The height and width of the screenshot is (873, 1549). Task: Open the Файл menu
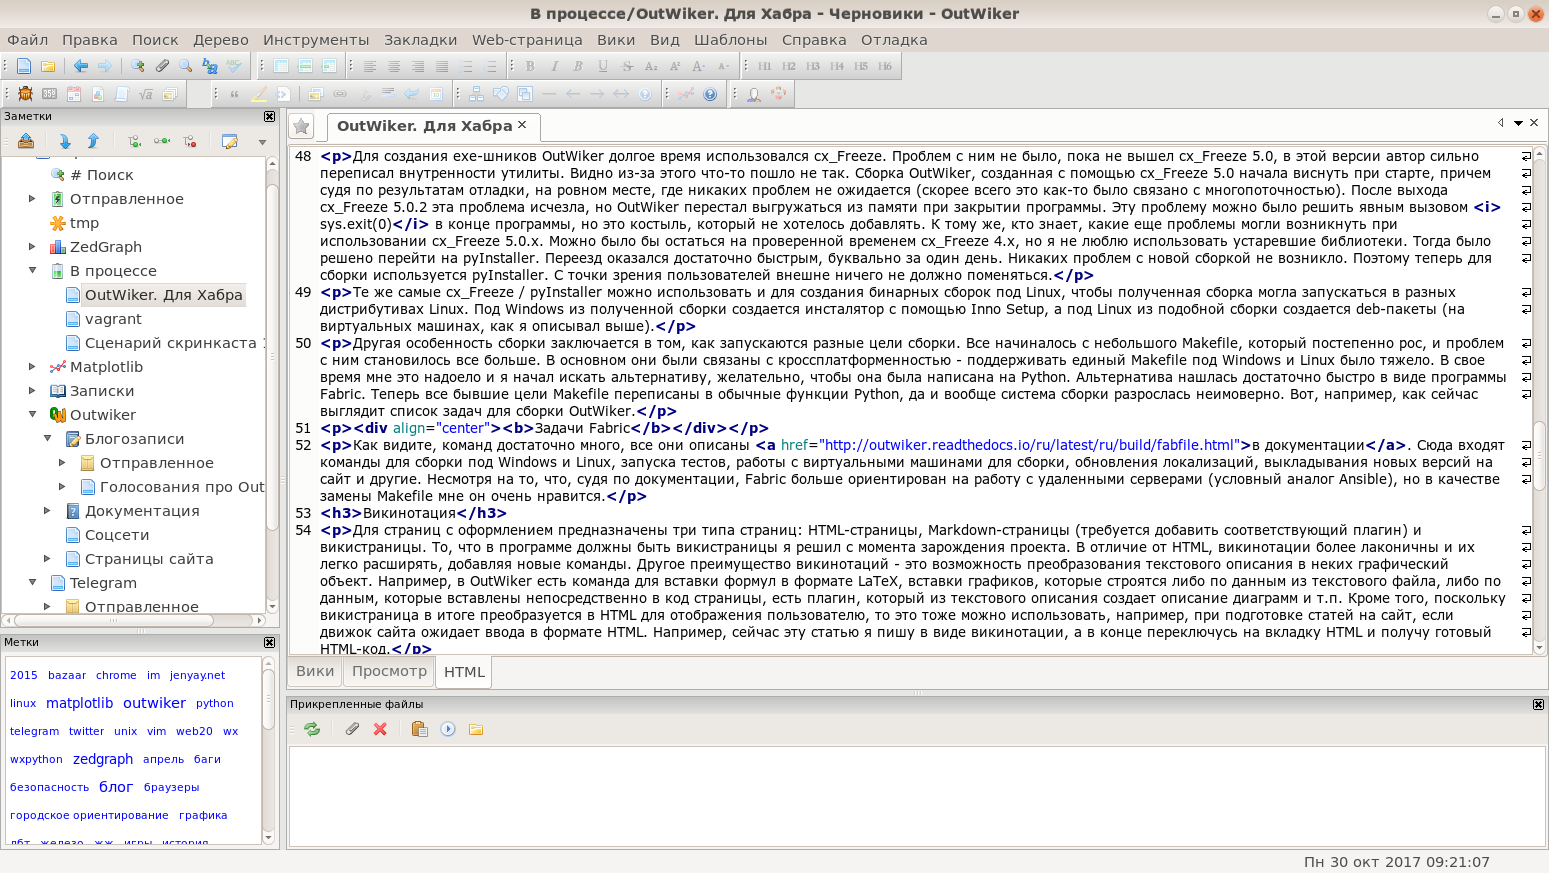[28, 40]
